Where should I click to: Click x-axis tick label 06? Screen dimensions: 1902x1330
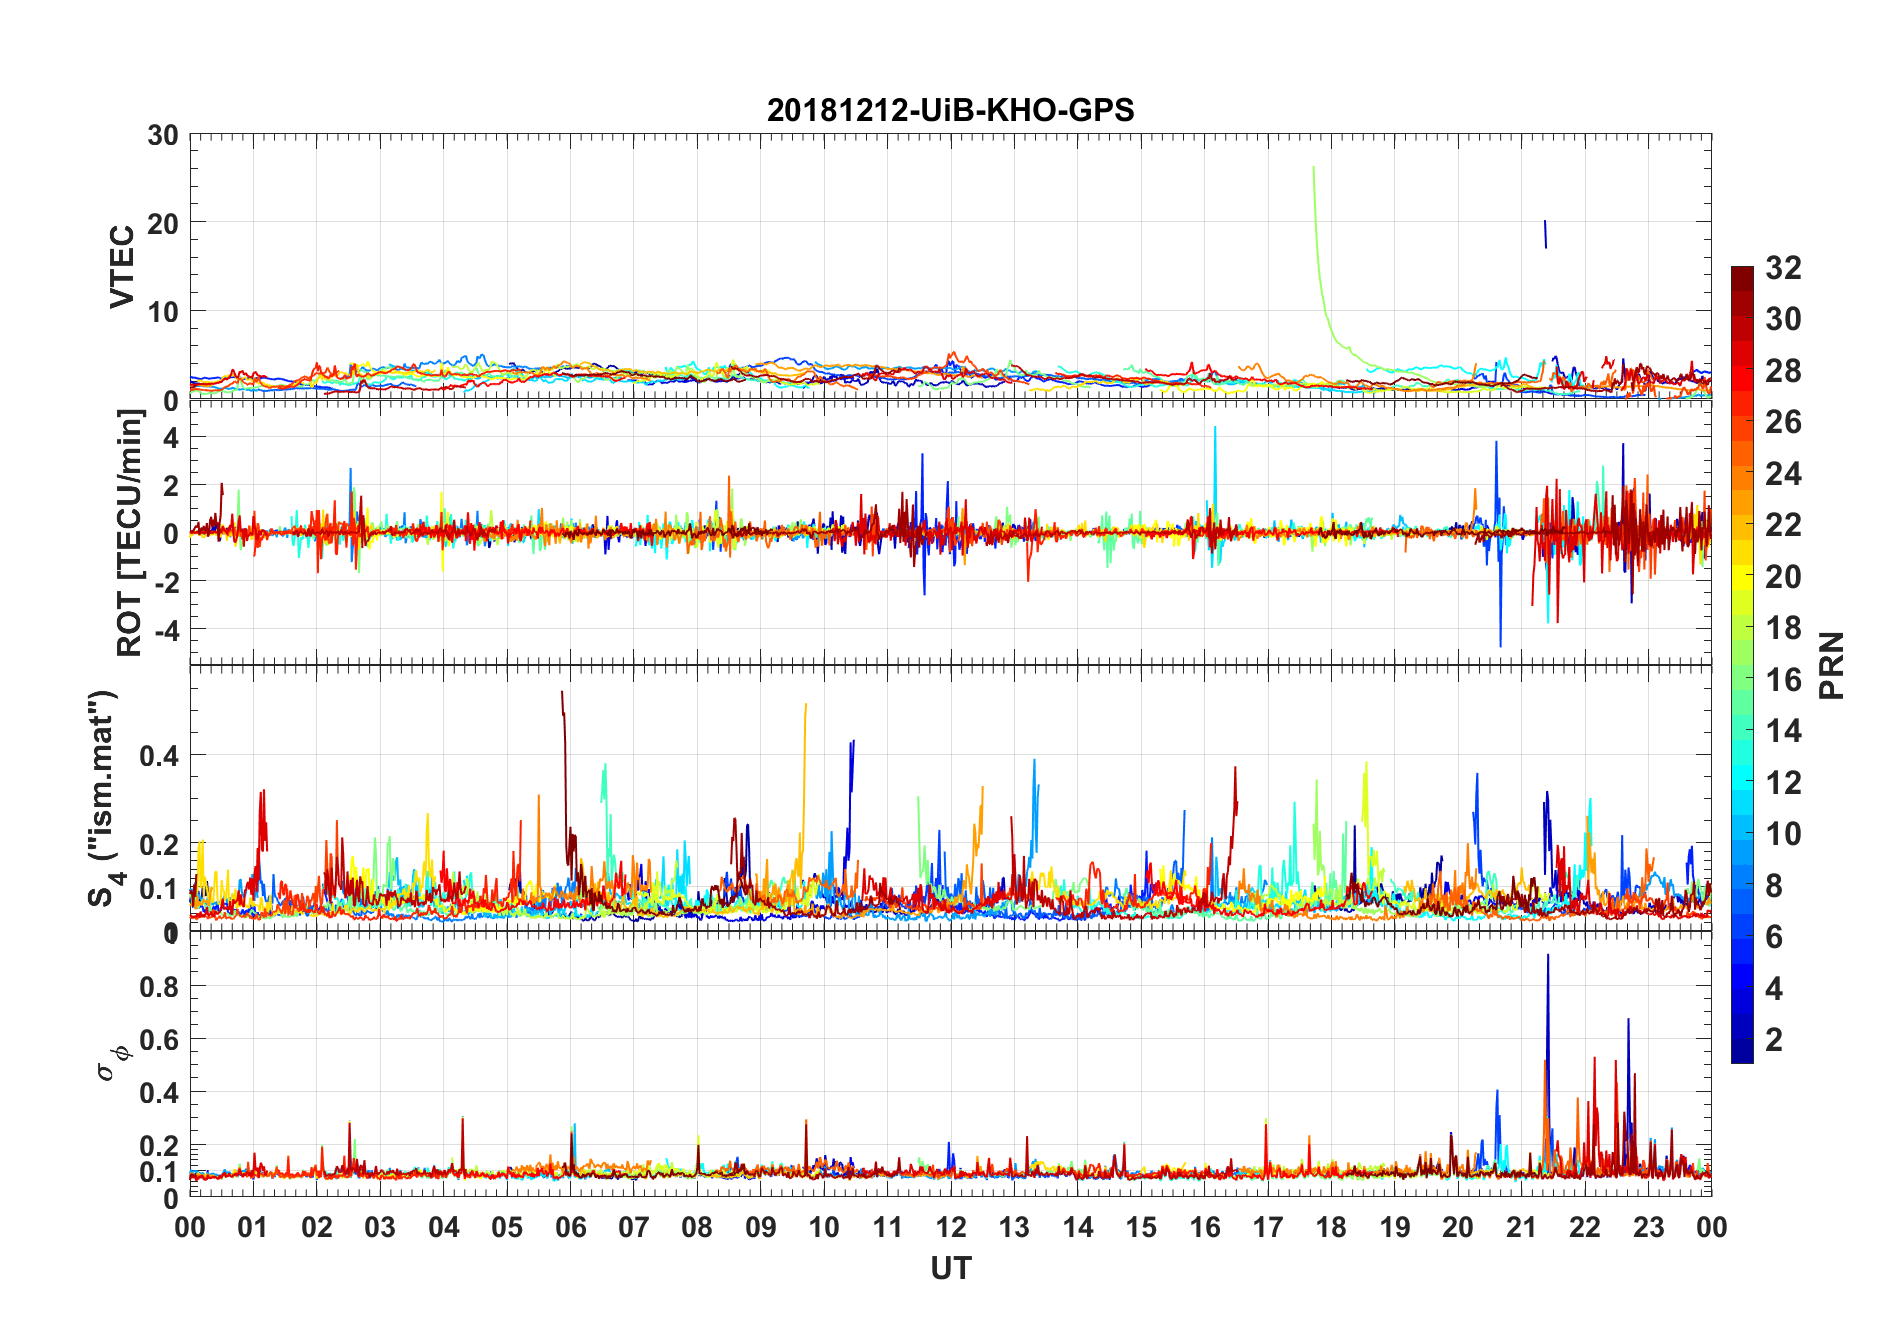pos(570,1227)
